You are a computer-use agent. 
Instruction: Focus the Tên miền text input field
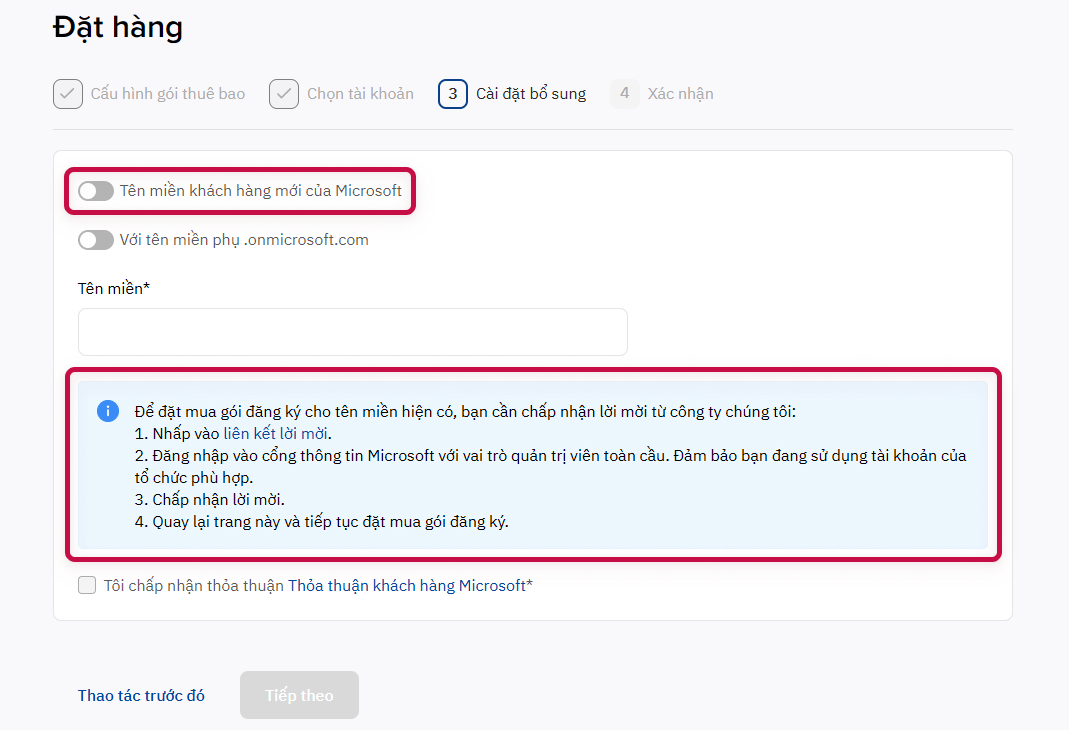[x=352, y=332]
